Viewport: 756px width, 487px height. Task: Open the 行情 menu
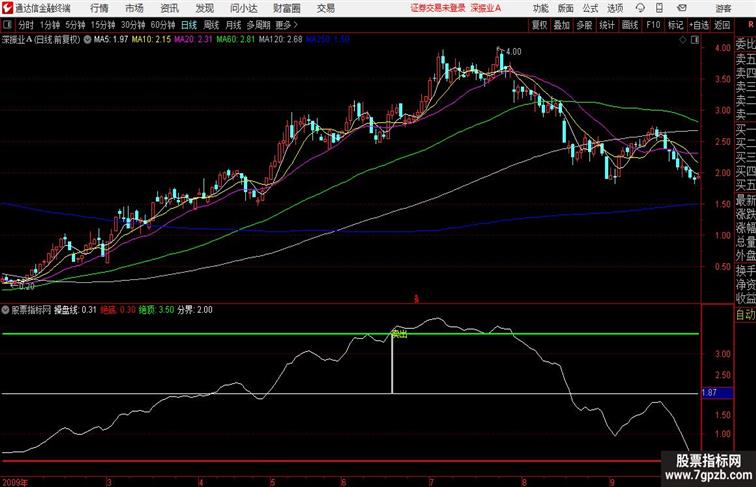tap(99, 8)
